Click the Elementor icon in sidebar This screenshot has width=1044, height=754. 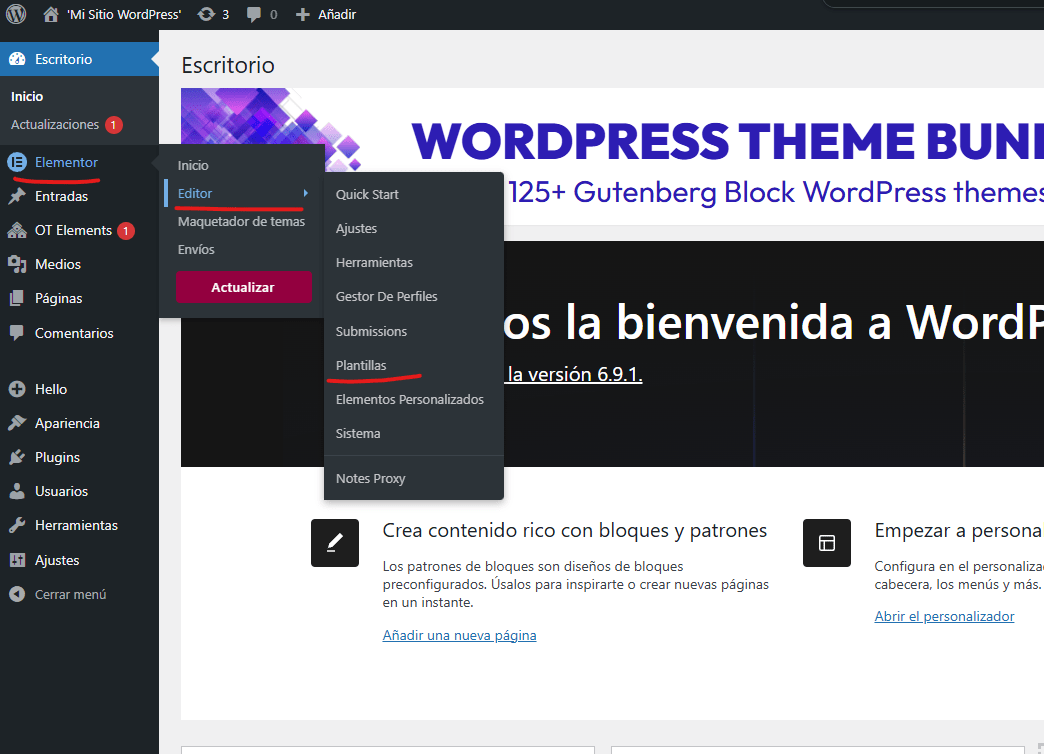[x=16, y=162]
